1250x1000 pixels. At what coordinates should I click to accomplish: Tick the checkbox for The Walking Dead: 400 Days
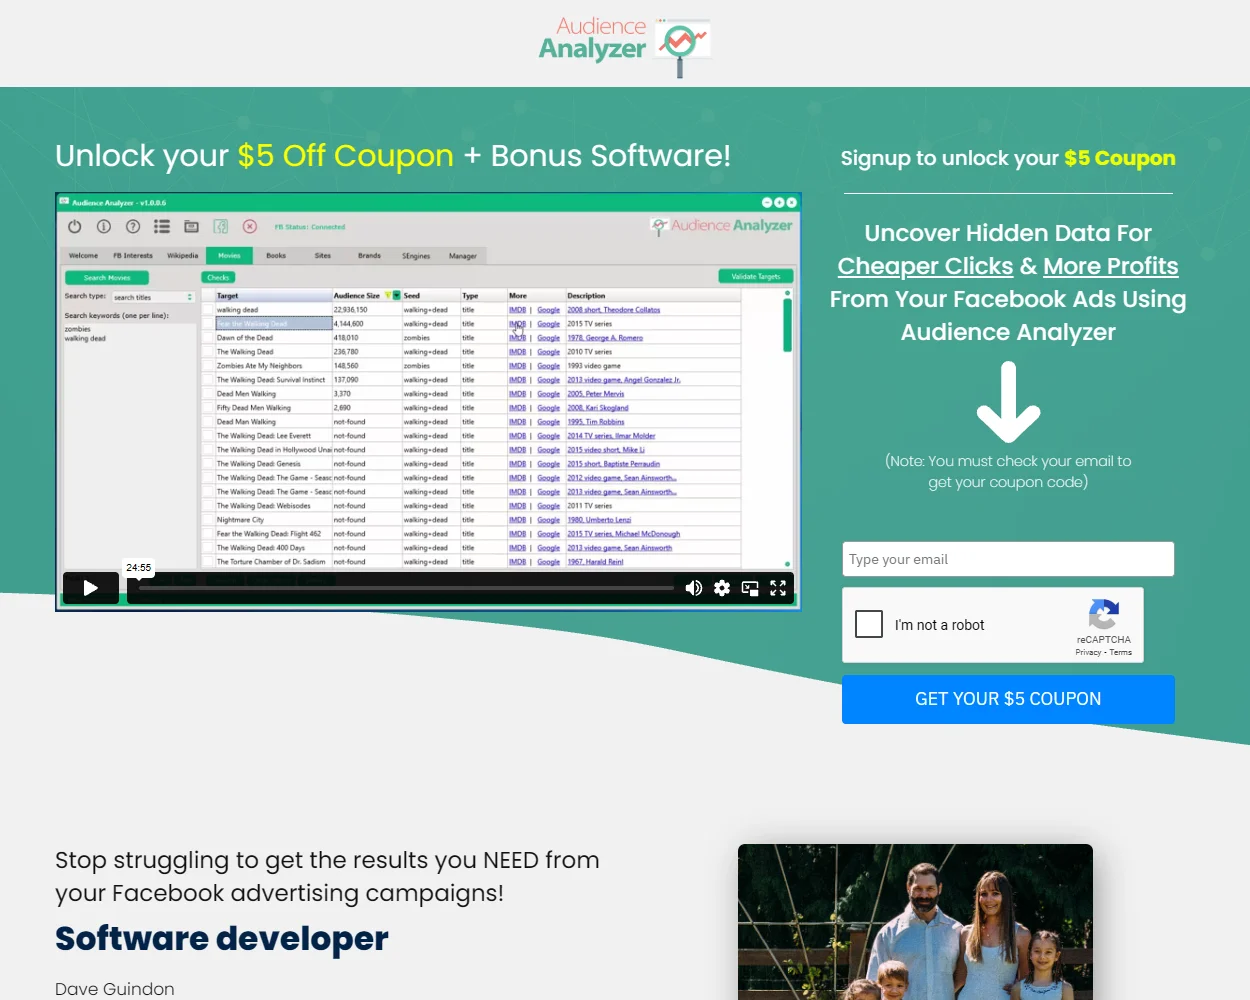point(209,548)
